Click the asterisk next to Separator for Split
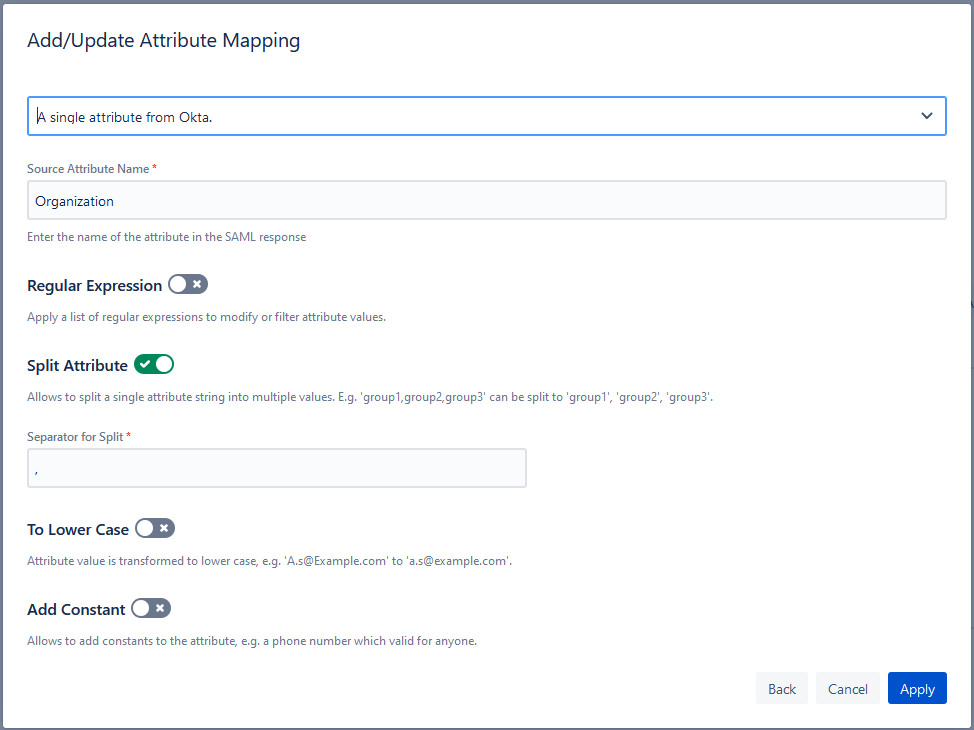The image size is (974, 730). 130,437
